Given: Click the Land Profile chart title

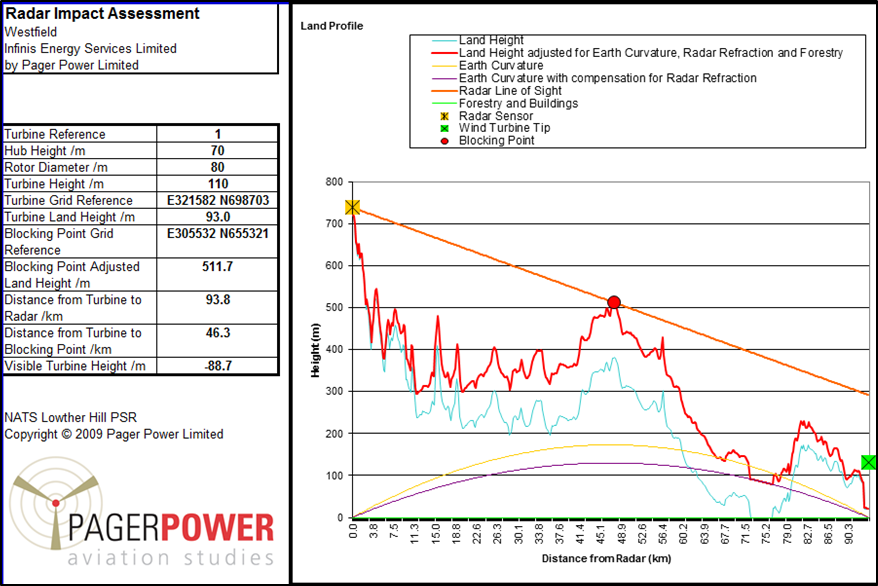Looking at the screenshot, I should coord(332,26).
